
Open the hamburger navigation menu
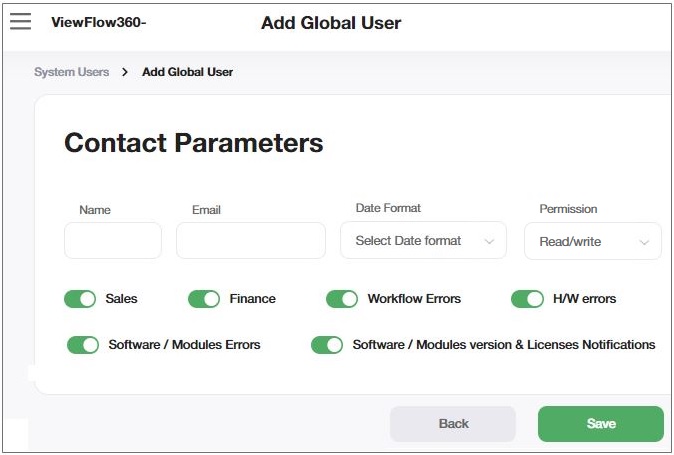click(20, 22)
